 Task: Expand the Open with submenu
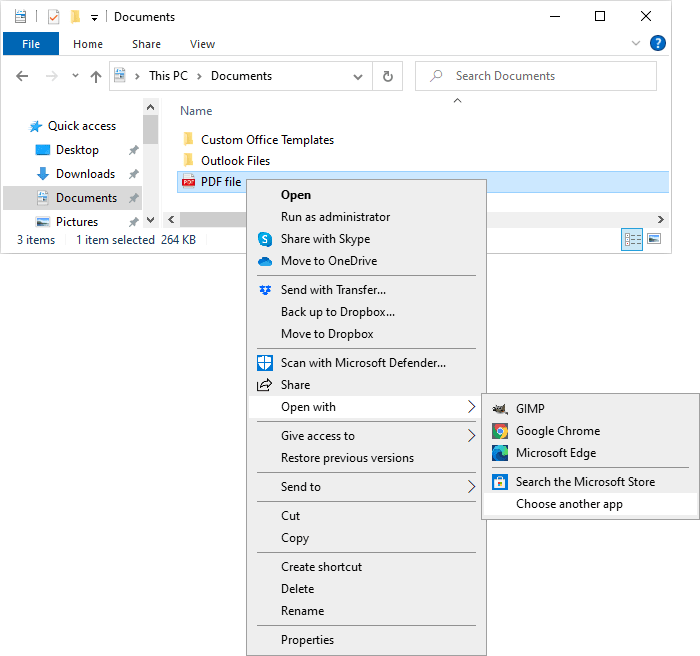[471, 407]
